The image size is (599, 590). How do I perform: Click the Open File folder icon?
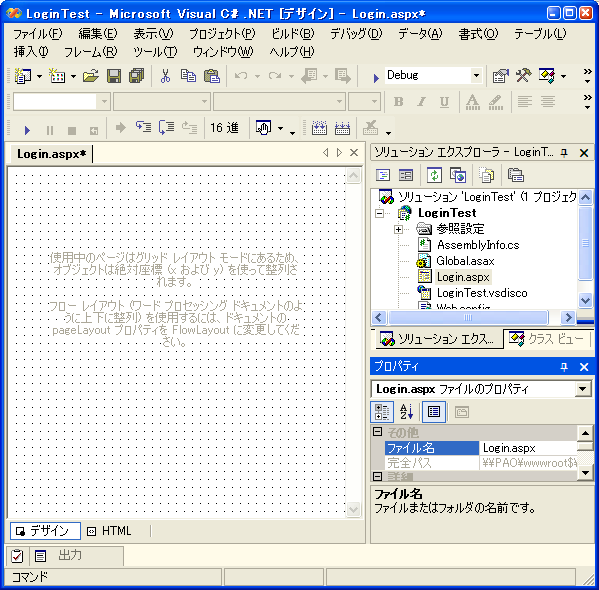91,76
